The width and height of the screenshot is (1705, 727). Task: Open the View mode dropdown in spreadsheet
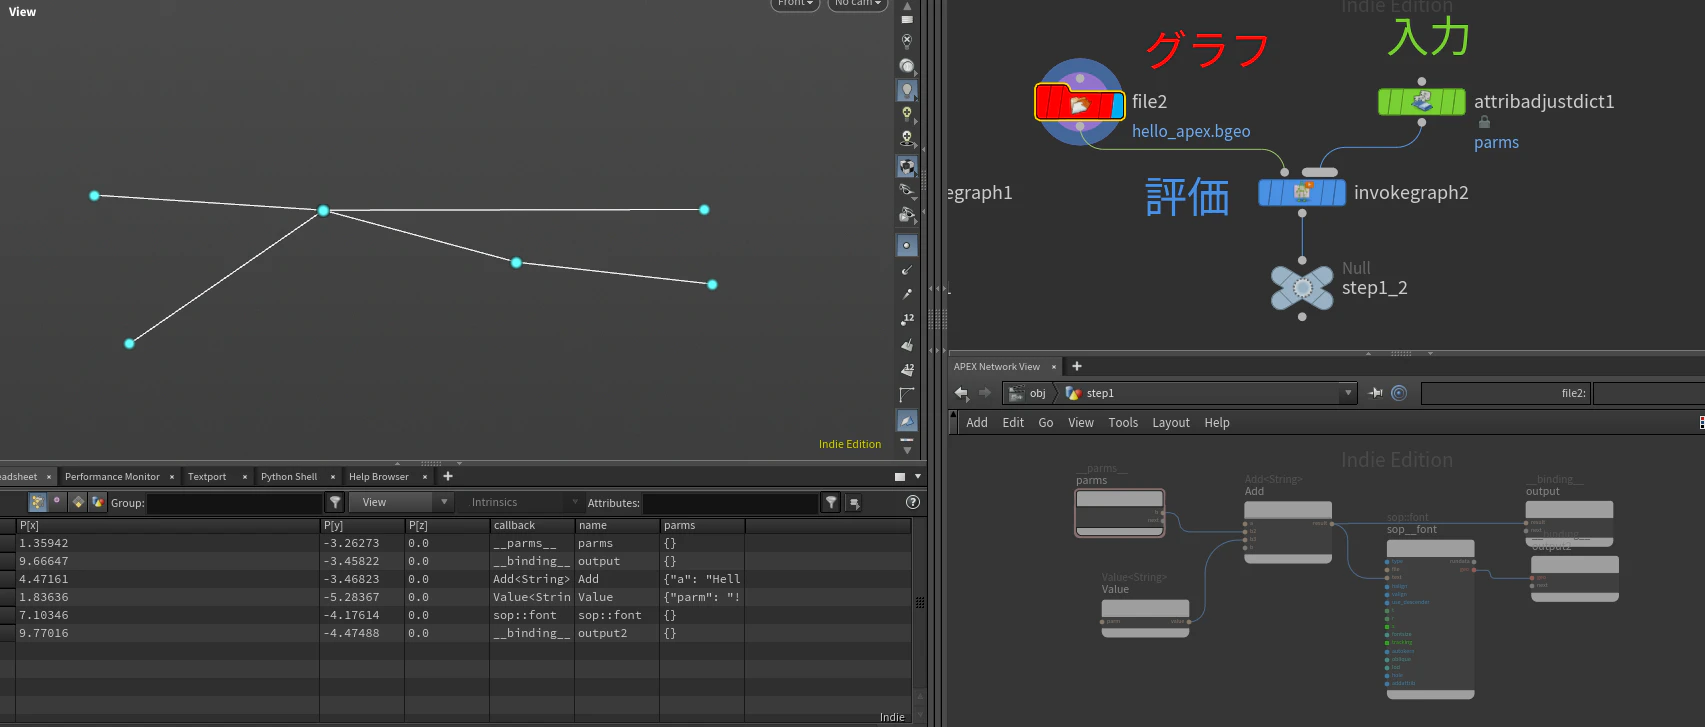401,502
